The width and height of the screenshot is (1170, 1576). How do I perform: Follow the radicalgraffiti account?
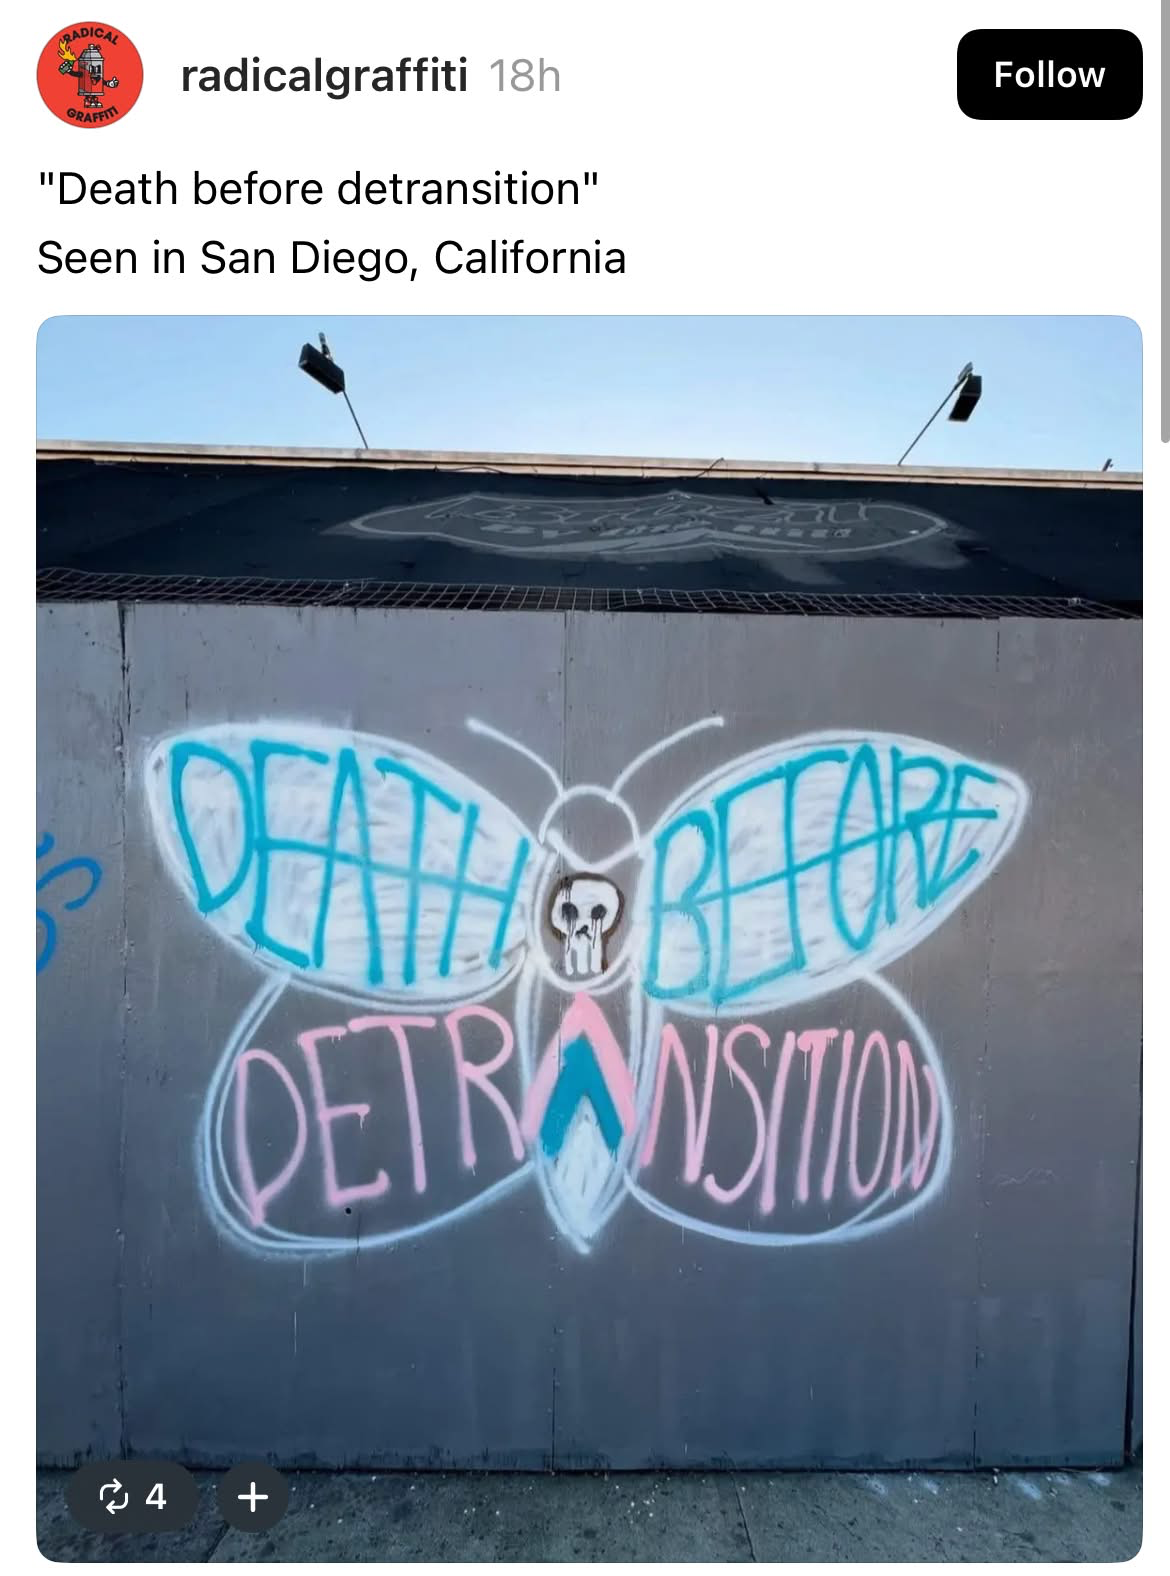pos(1049,75)
